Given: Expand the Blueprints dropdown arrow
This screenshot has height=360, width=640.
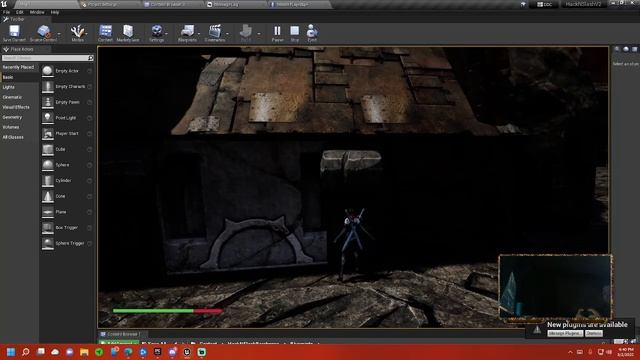Looking at the screenshot, I should pyautogui.click(x=199, y=33).
